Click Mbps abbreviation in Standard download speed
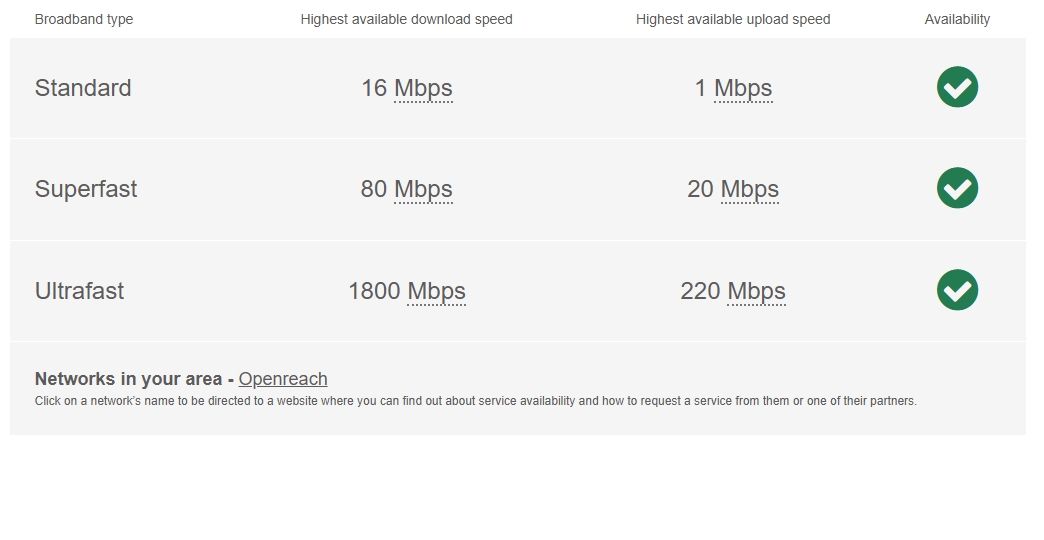The width and height of the screenshot is (1044, 540). coord(423,89)
